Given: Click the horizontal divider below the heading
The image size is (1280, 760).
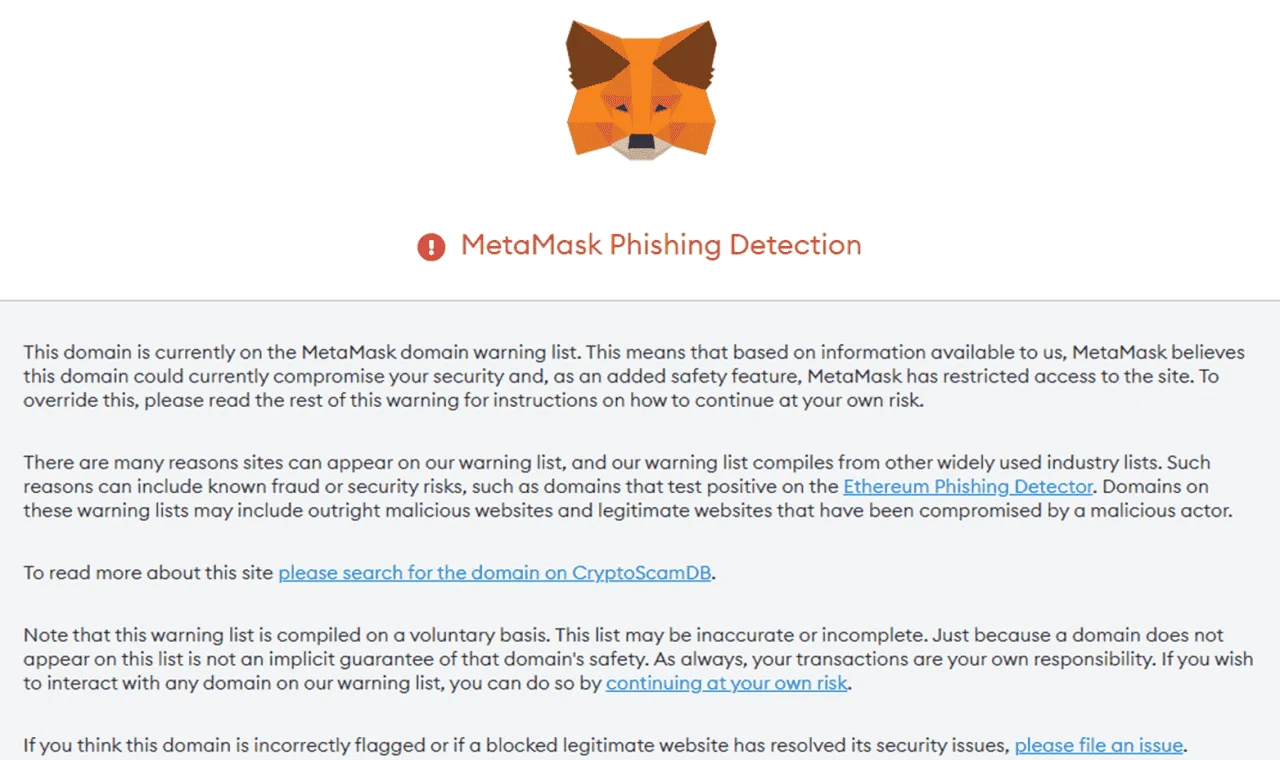Looking at the screenshot, I should pyautogui.click(x=640, y=300).
